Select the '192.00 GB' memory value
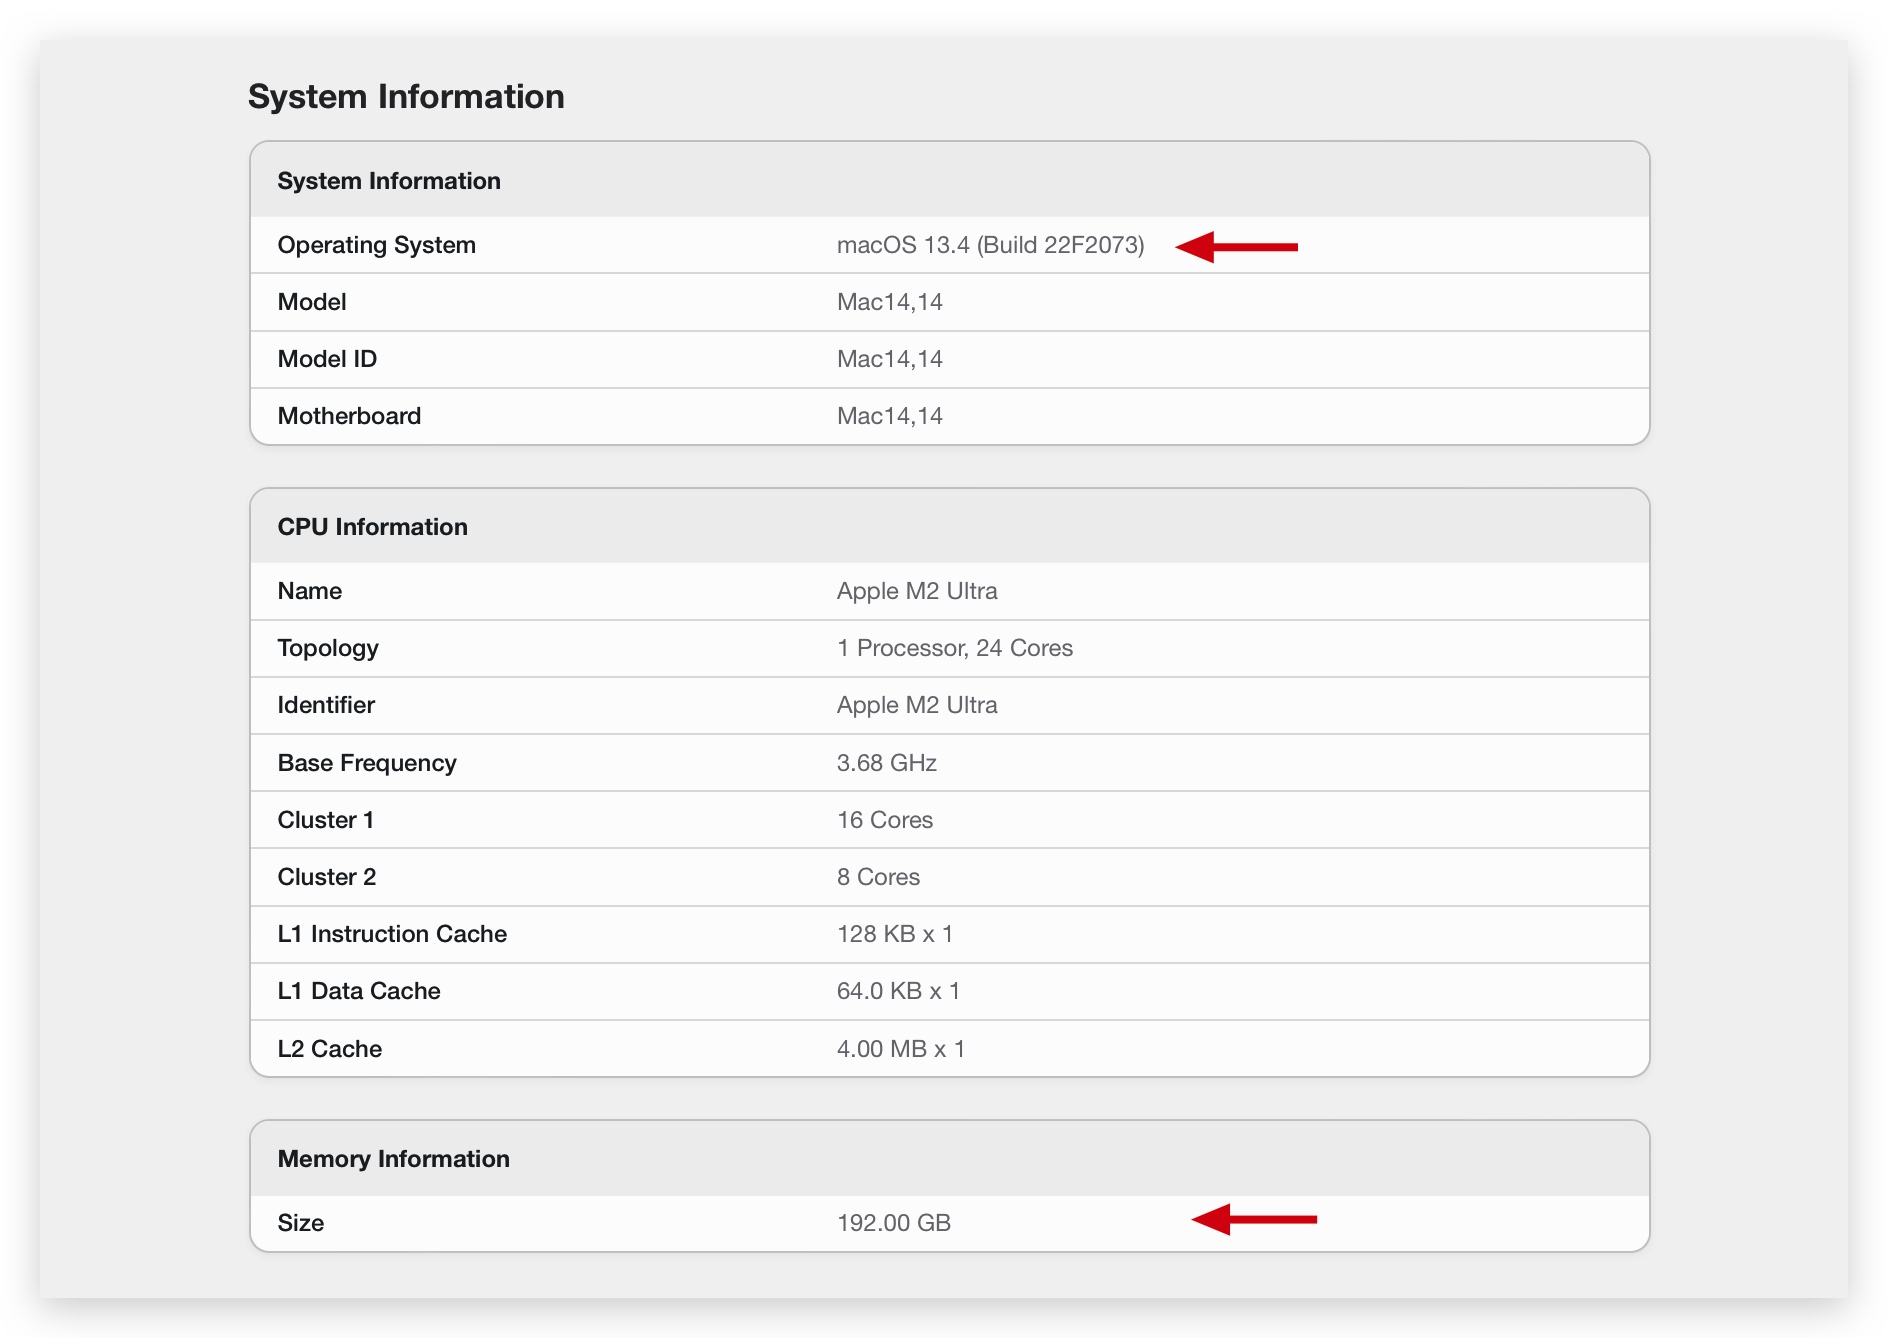This screenshot has width=1888, height=1338. [894, 1223]
